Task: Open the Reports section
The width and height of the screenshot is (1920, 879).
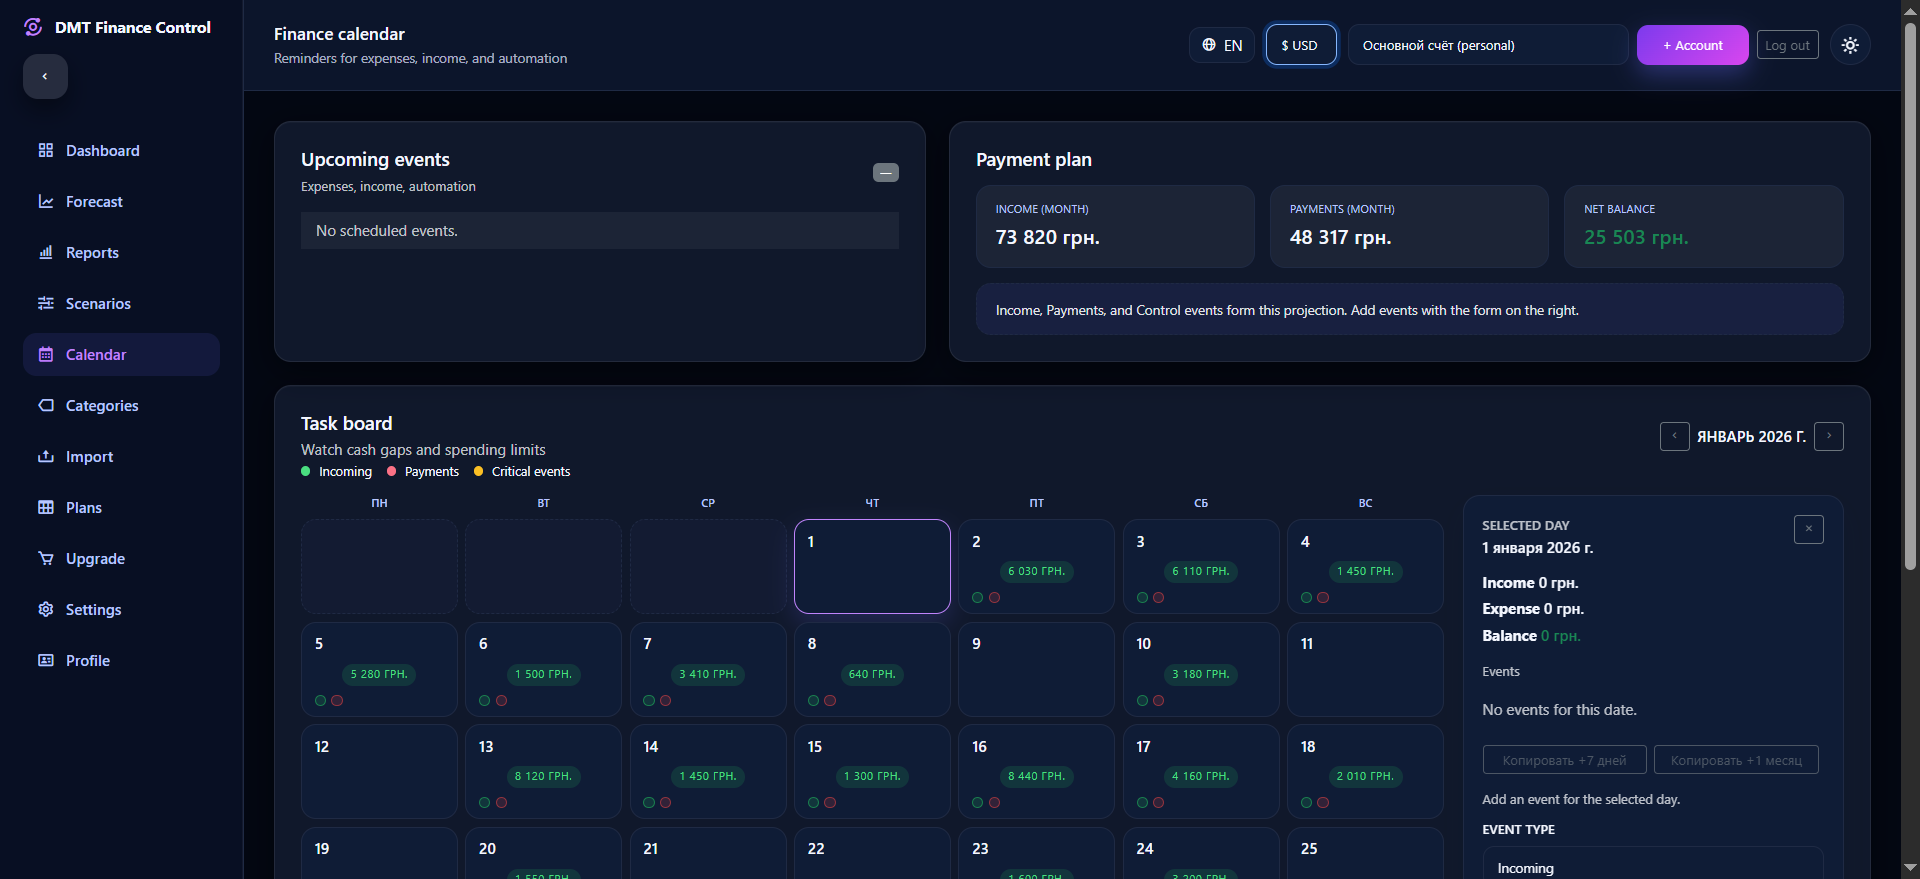Action: point(121,252)
